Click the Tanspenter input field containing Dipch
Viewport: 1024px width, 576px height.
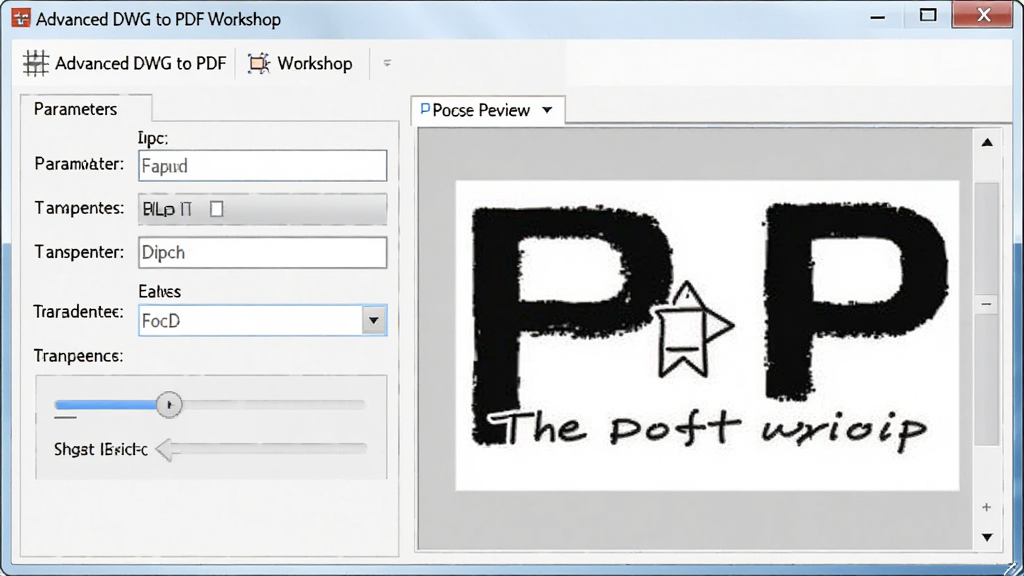point(263,253)
